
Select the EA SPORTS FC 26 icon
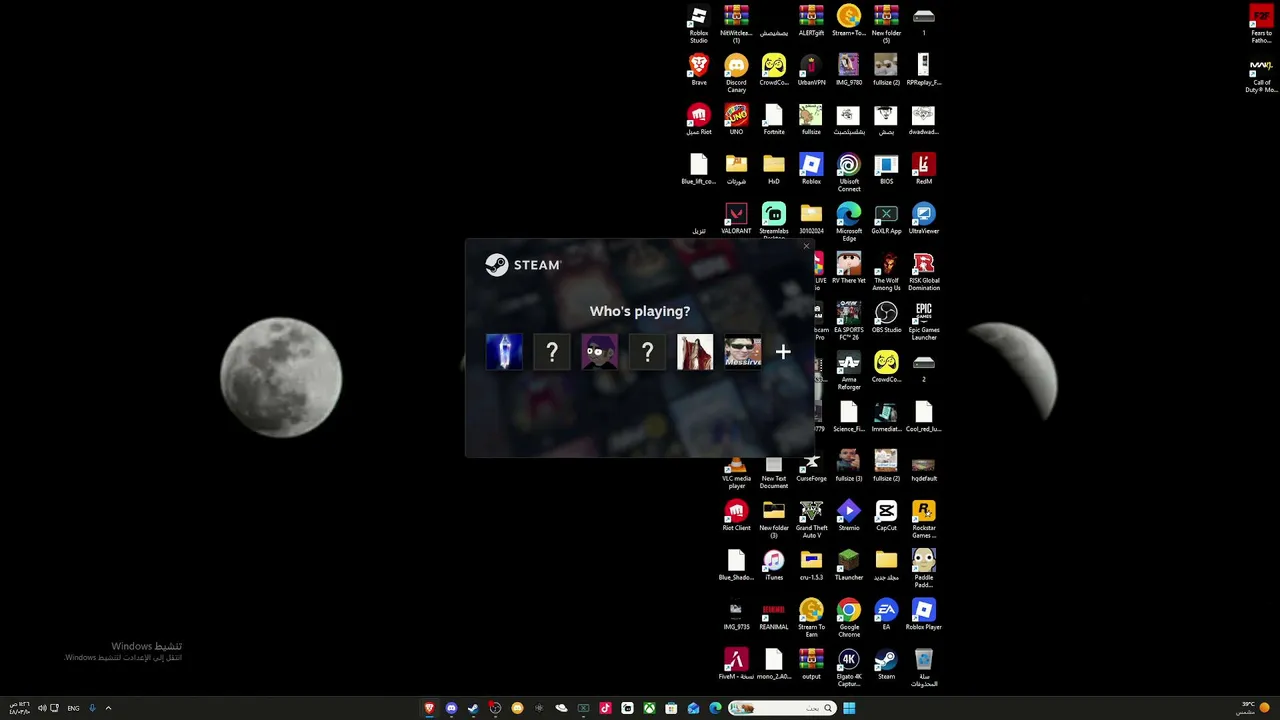[849, 321]
